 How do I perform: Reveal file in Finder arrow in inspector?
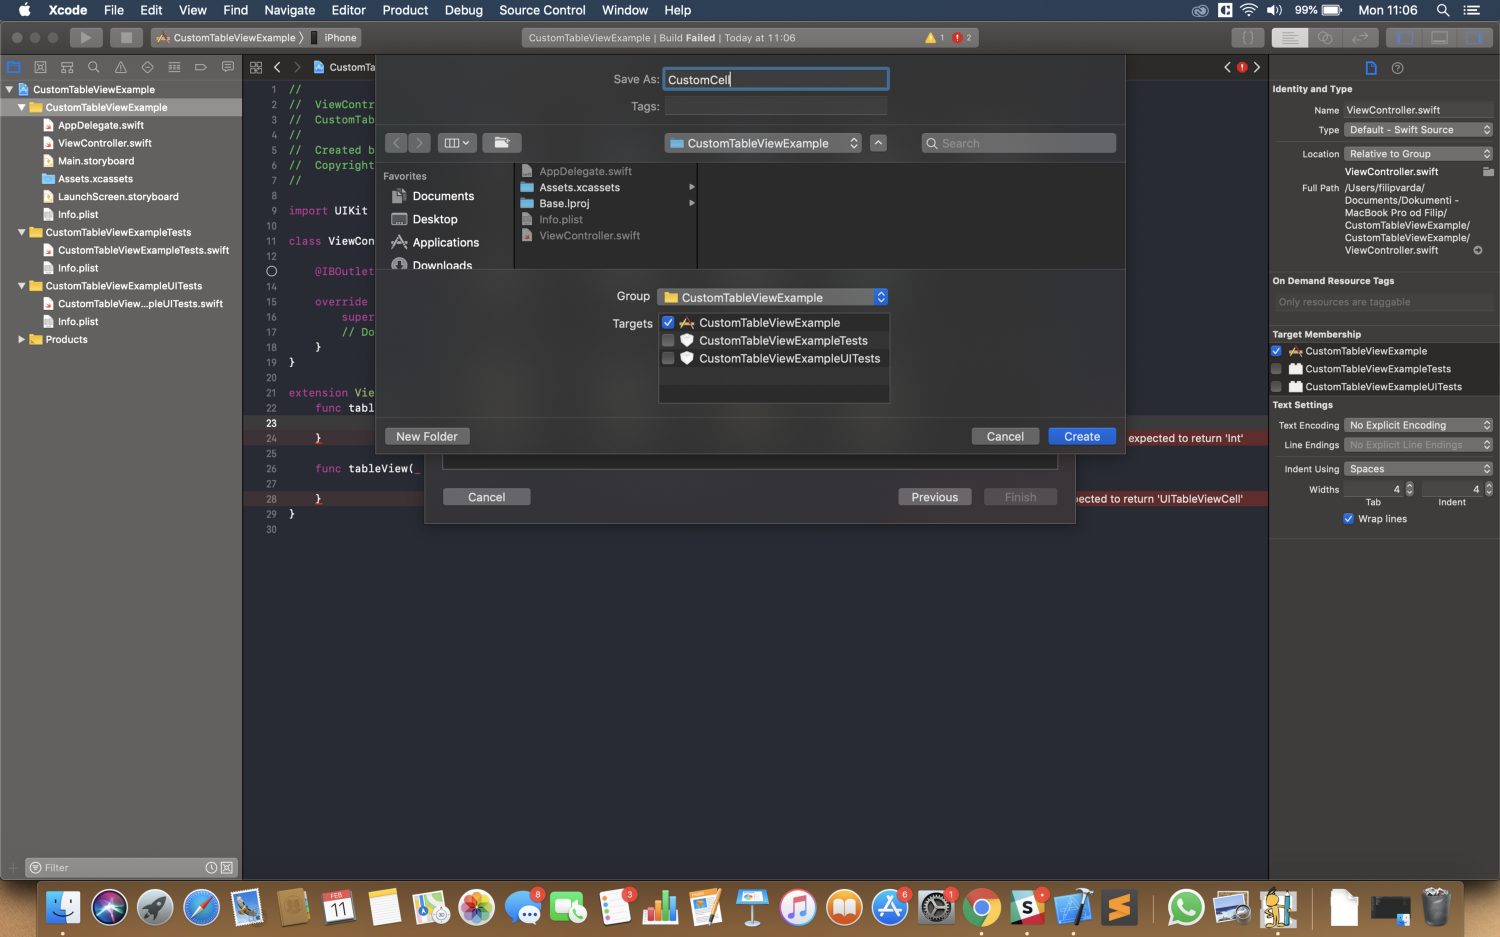pyautogui.click(x=1478, y=250)
